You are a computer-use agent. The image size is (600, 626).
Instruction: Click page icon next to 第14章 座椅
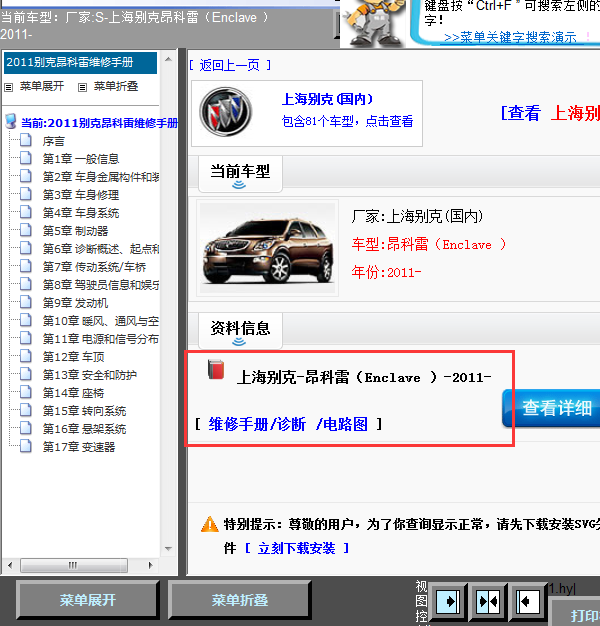coord(26,392)
